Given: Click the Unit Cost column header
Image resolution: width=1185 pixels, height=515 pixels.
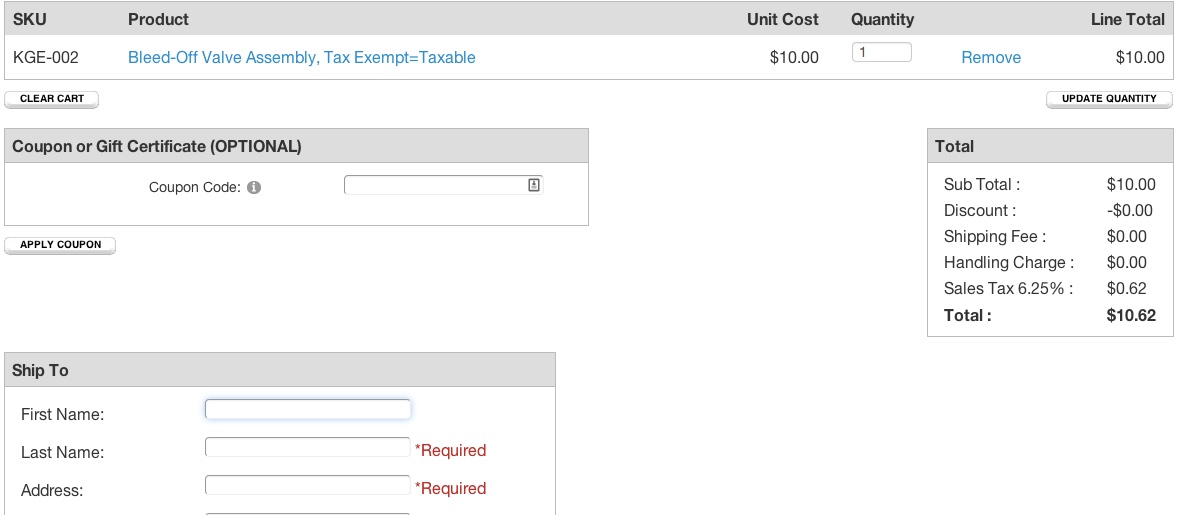Looking at the screenshot, I should 783,20.
